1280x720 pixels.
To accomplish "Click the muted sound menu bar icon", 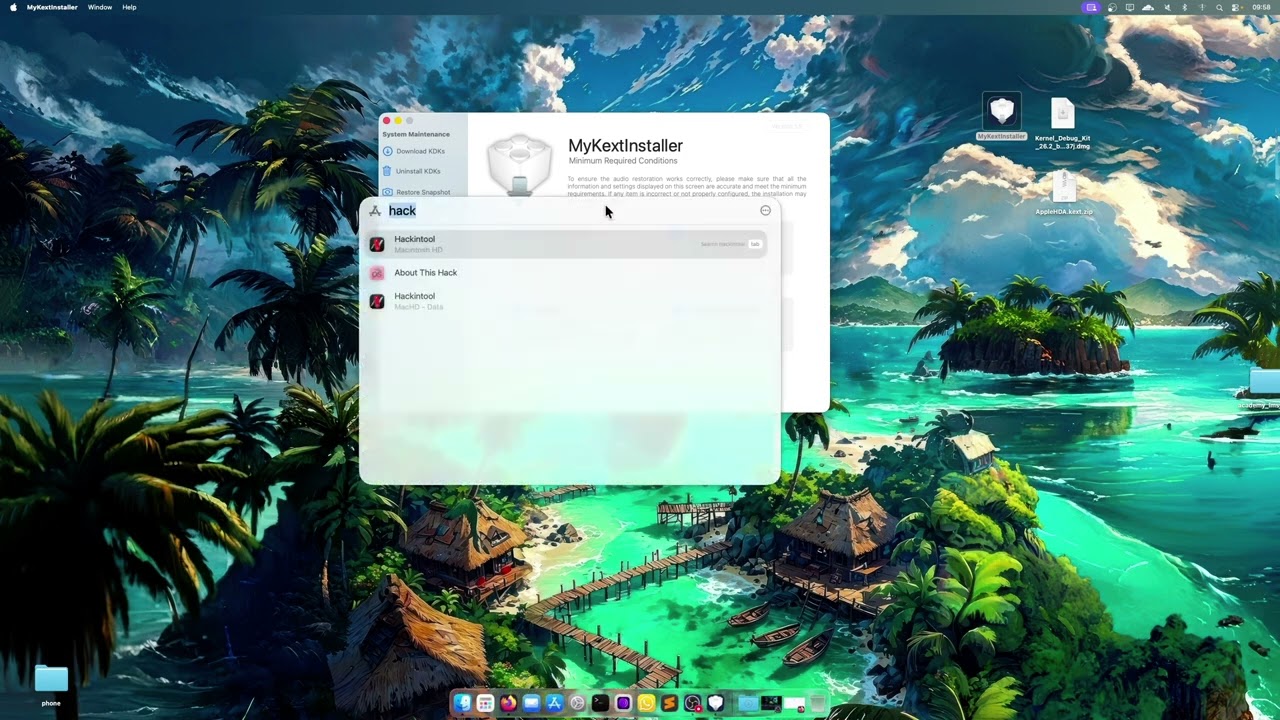I will [1167, 7].
